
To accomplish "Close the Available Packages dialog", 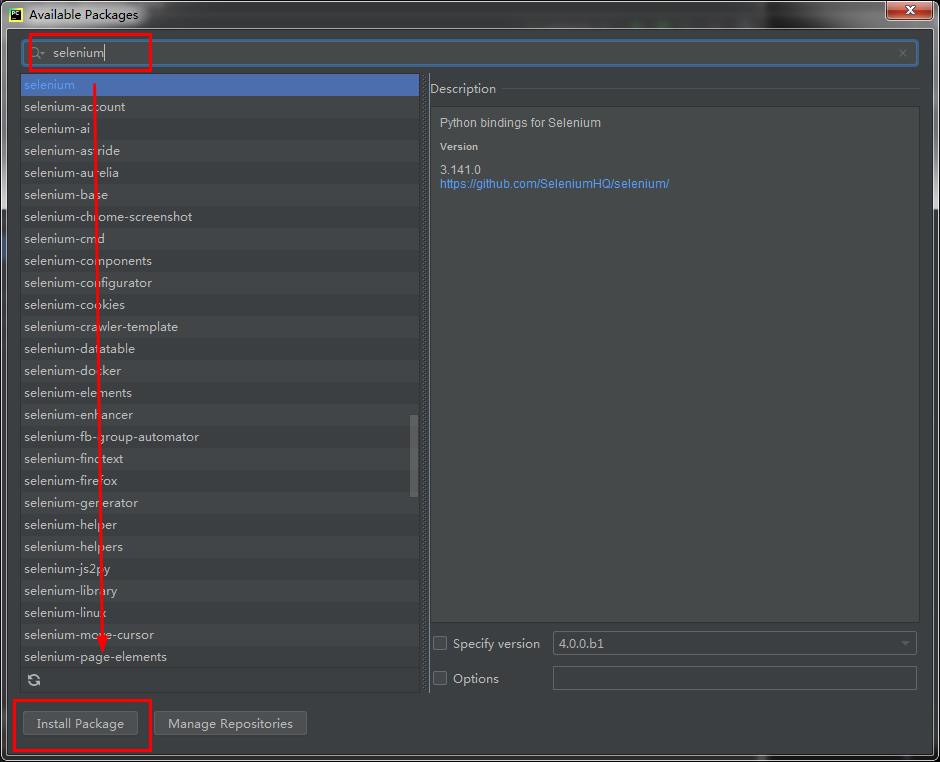I will (x=909, y=10).
